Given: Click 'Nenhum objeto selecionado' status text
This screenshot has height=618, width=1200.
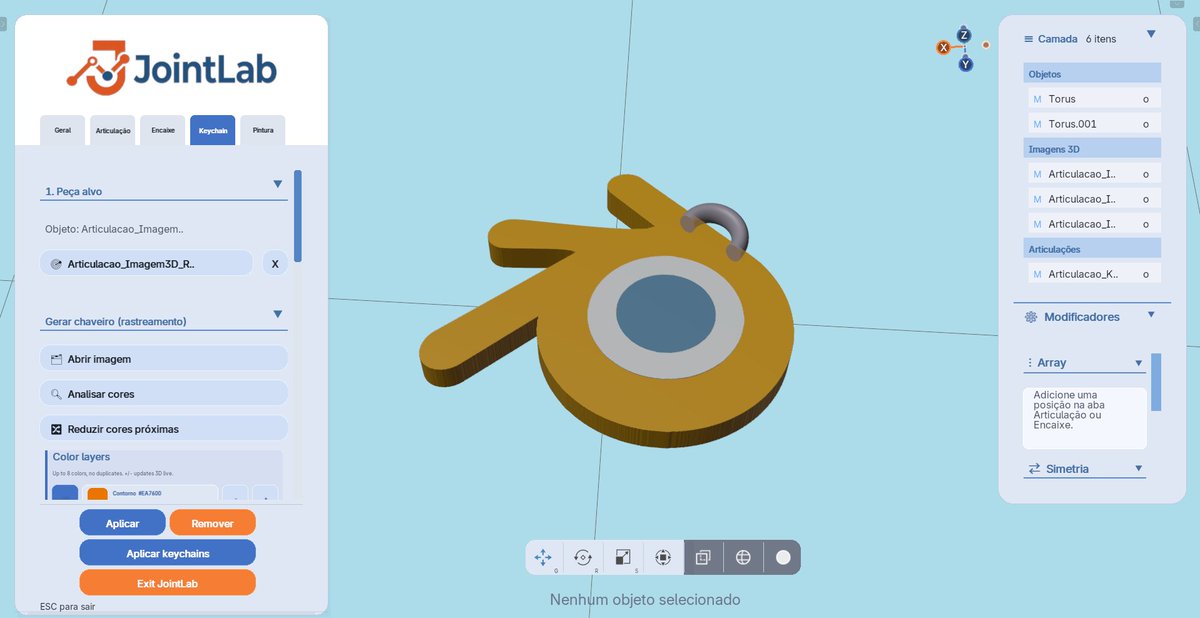Looking at the screenshot, I should click(645, 600).
